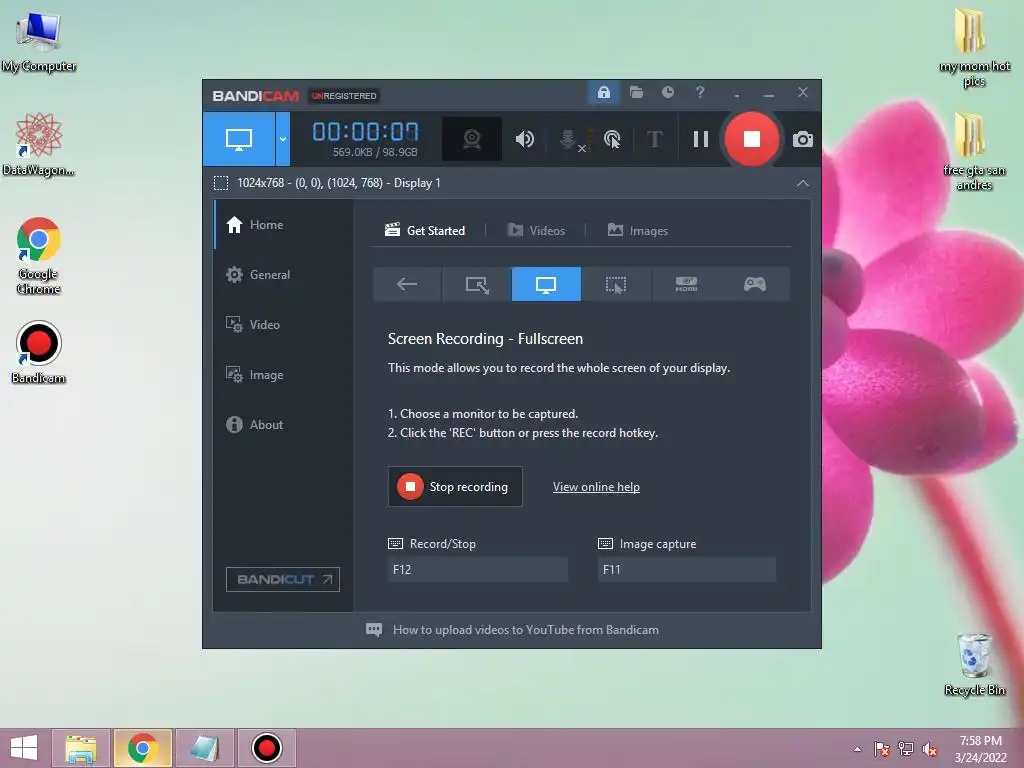Select game recording gamepad icon
Image resolution: width=1024 pixels, height=768 pixels.
coord(755,284)
